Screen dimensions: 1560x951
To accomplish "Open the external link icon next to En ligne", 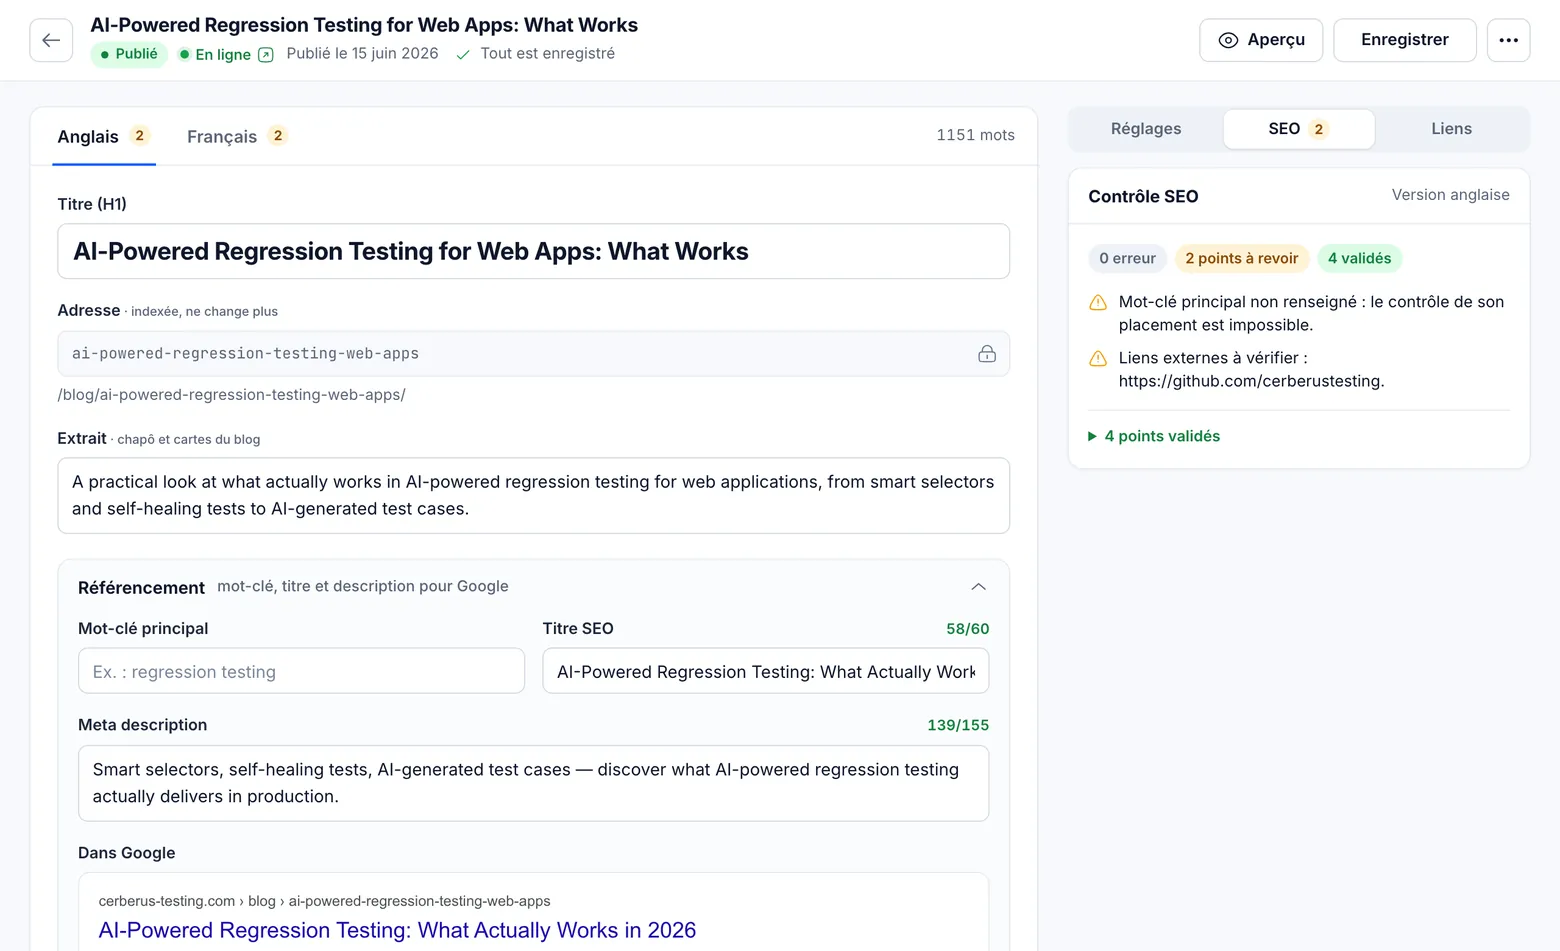I will [x=266, y=55].
